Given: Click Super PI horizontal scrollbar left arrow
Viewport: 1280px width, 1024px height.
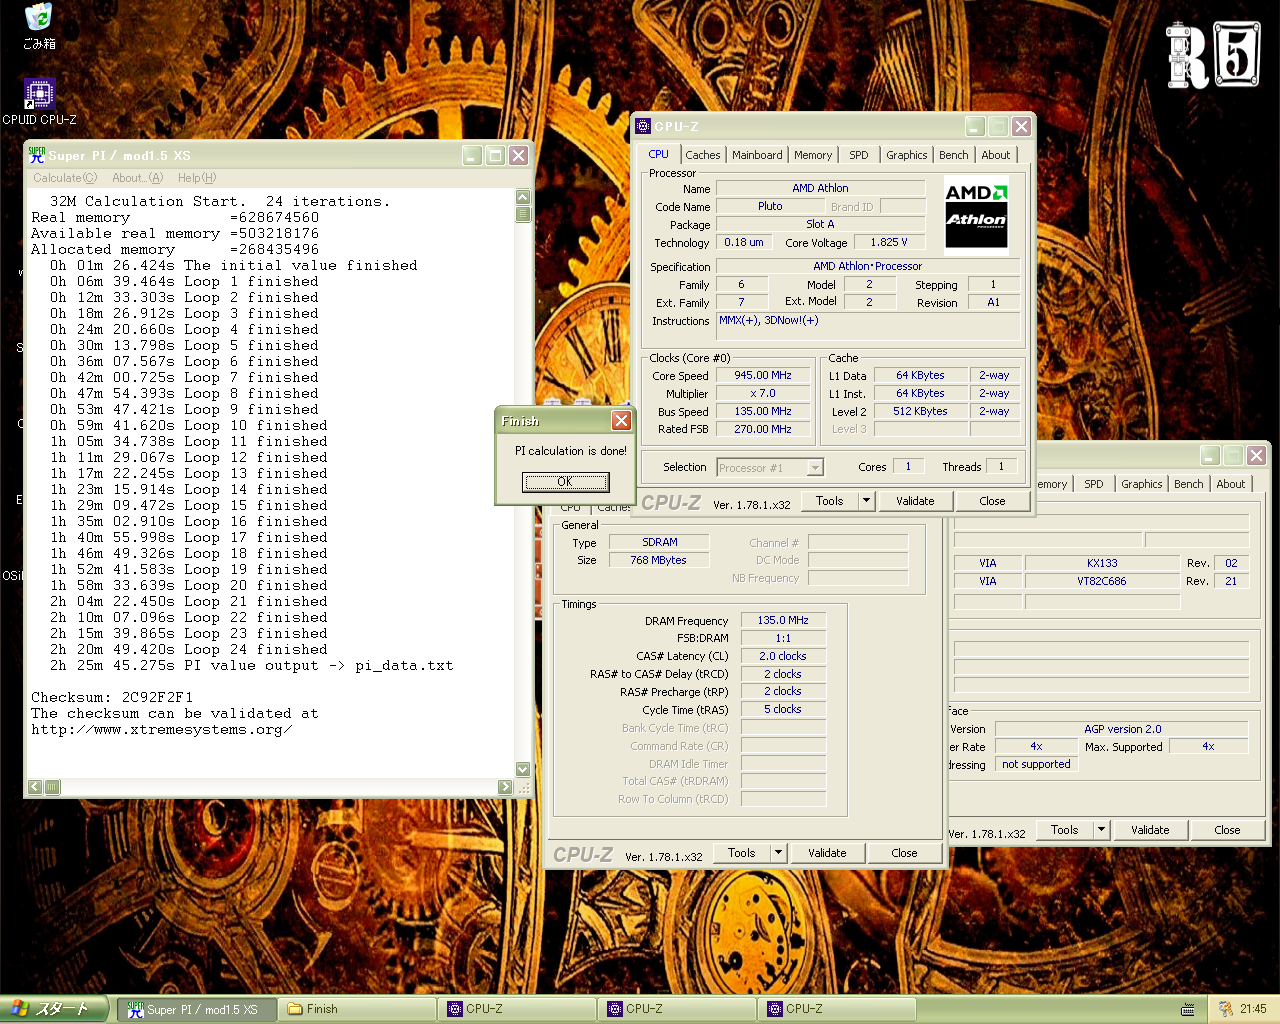Looking at the screenshot, I should (x=35, y=787).
